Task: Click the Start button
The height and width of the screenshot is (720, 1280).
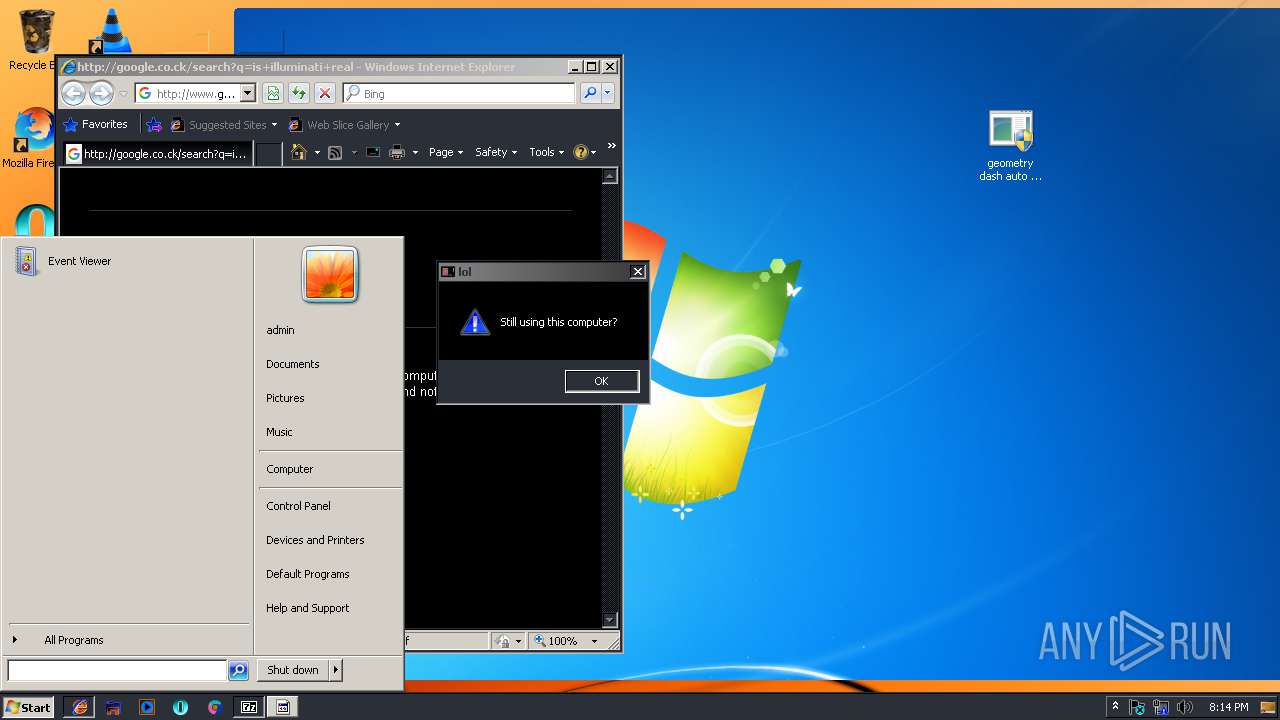Action: [x=28, y=707]
